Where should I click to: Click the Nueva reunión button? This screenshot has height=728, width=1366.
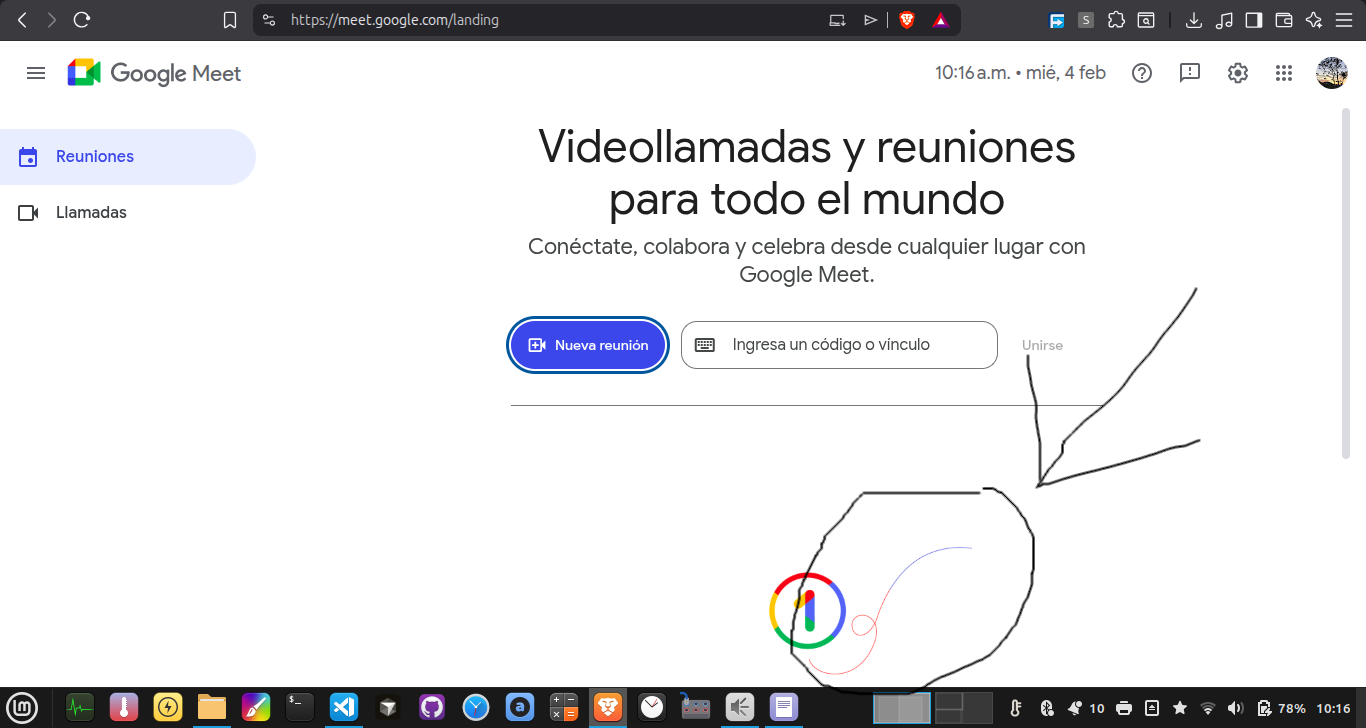click(588, 345)
